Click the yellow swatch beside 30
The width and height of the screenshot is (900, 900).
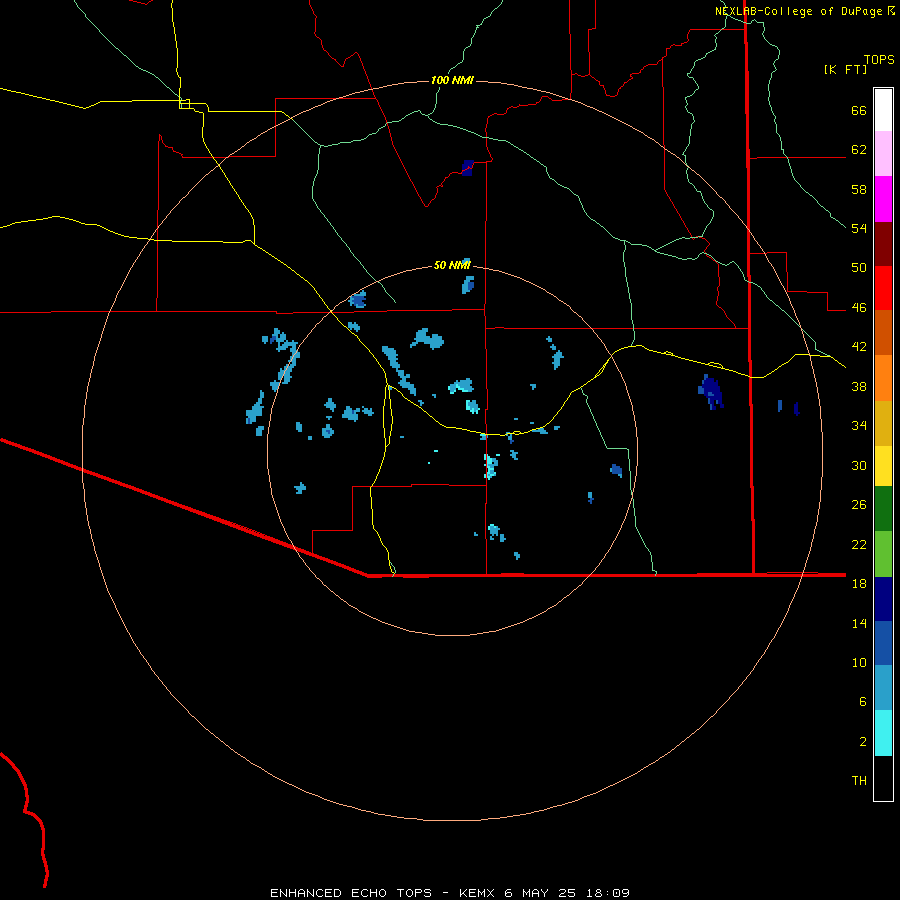click(883, 466)
